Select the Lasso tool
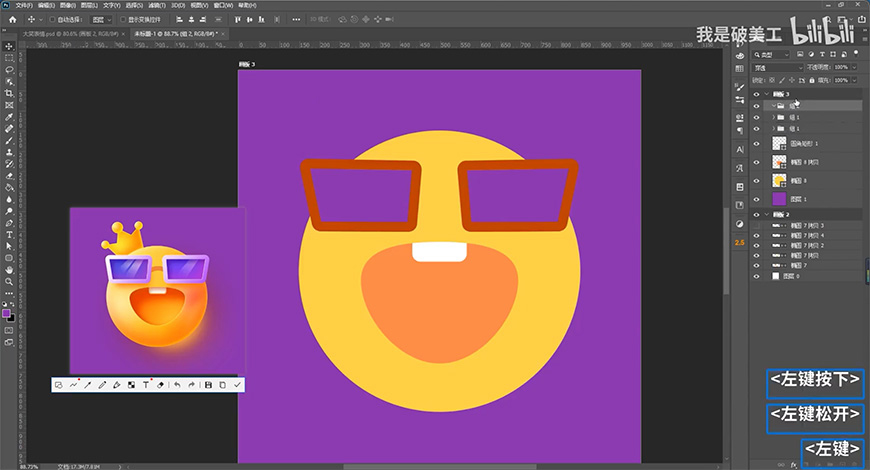 9,70
